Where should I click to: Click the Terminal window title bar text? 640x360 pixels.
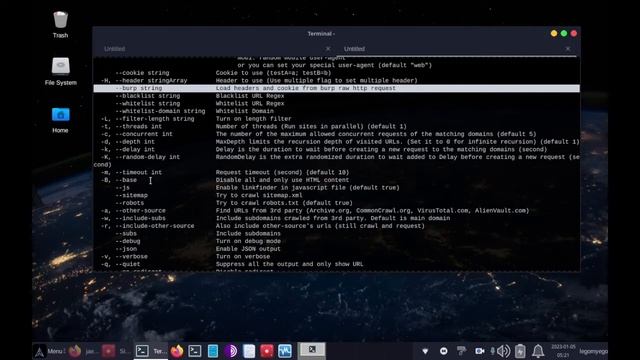pos(321,34)
